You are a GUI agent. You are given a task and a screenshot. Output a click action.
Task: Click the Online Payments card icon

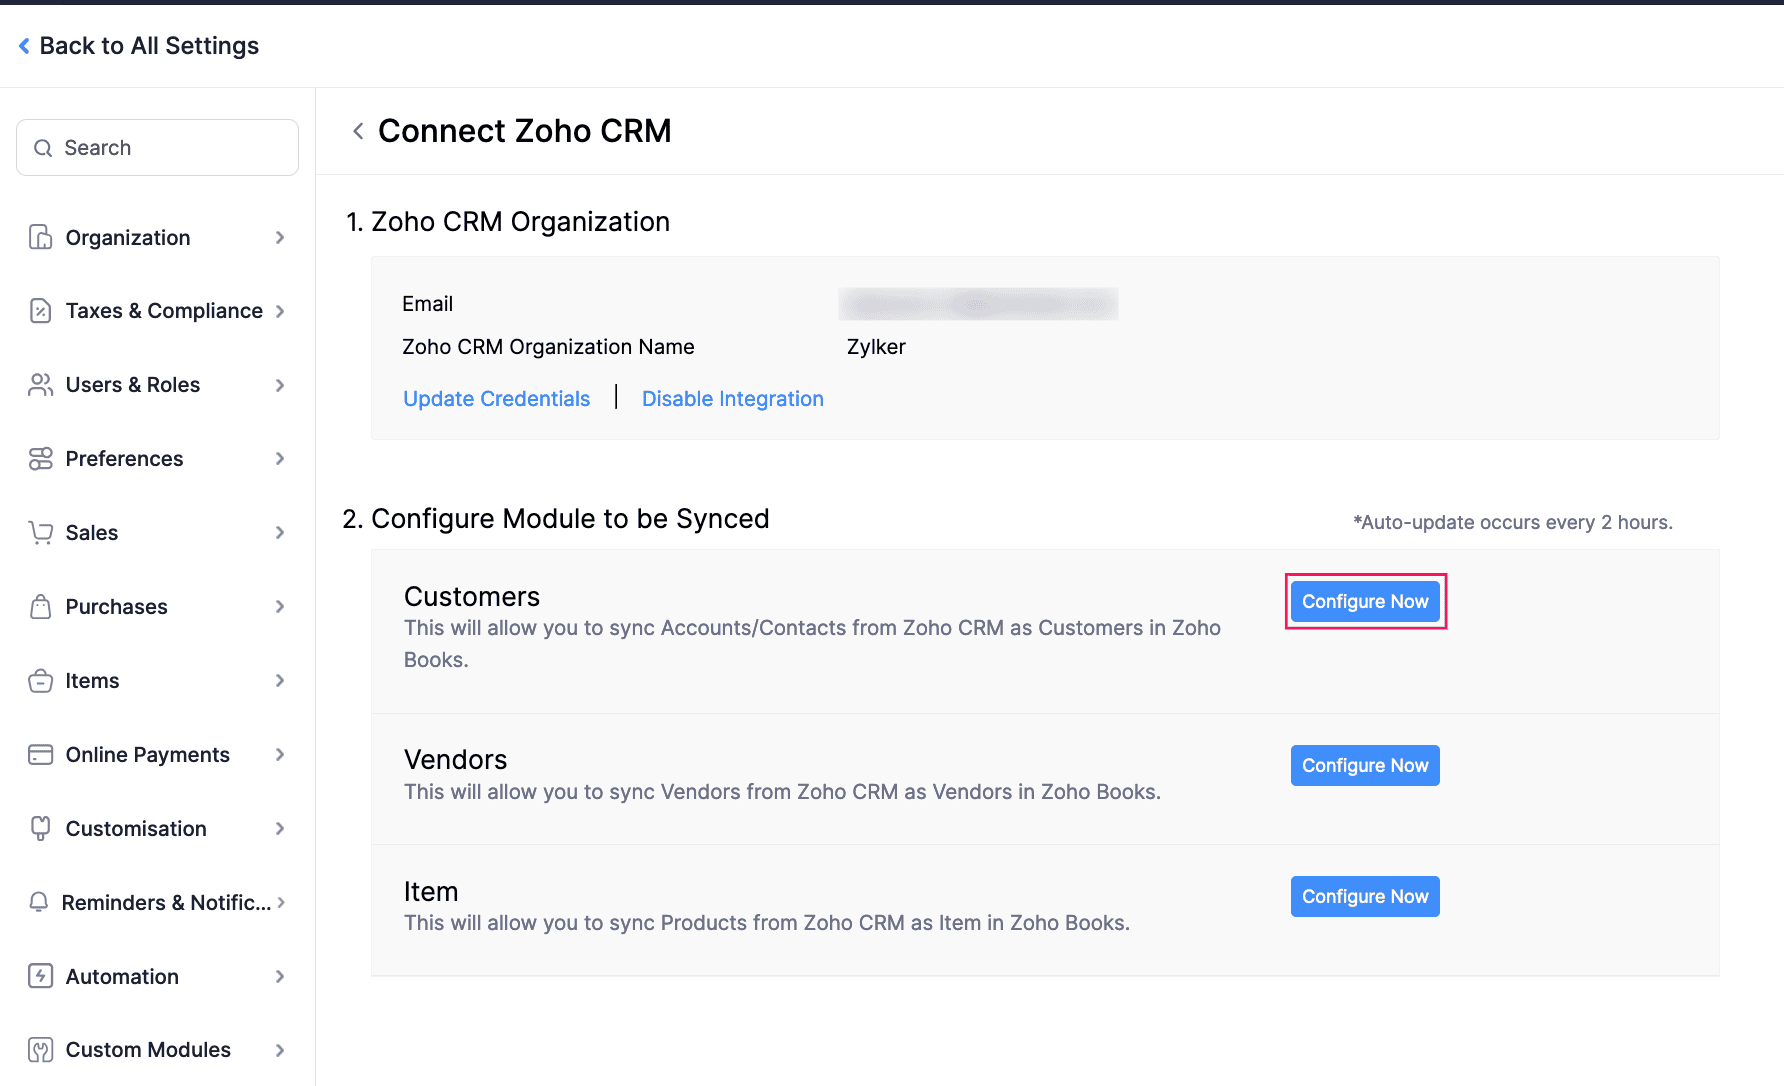pos(40,754)
